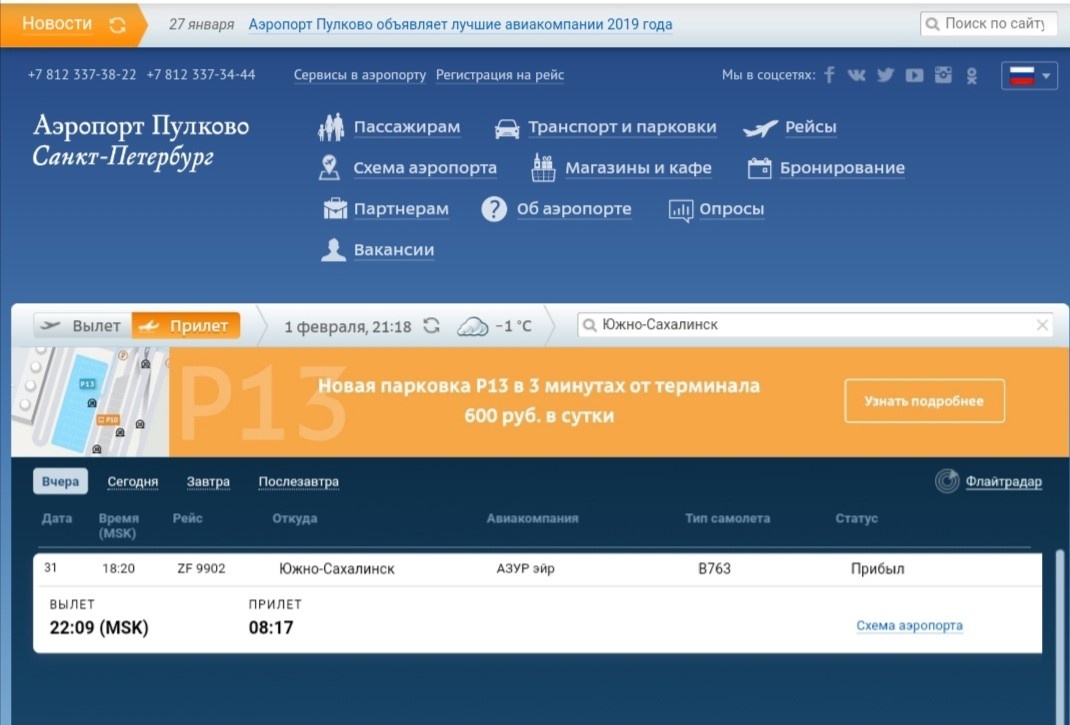This screenshot has width=1070, height=725.
Task: Open the Бронирование calendar icon
Action: pyautogui.click(x=758, y=167)
